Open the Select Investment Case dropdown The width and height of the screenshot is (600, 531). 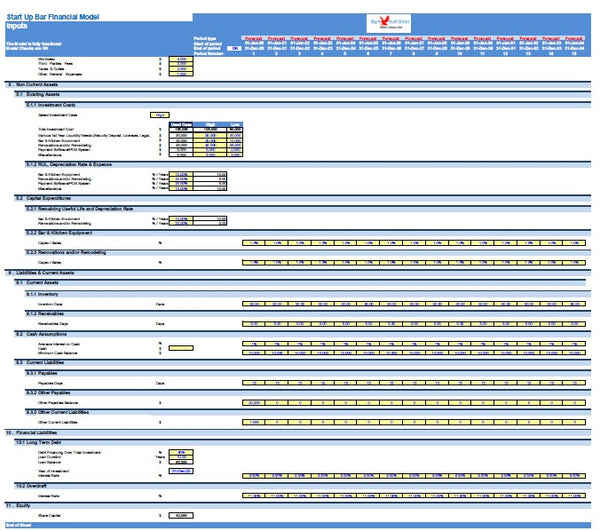tap(159, 115)
